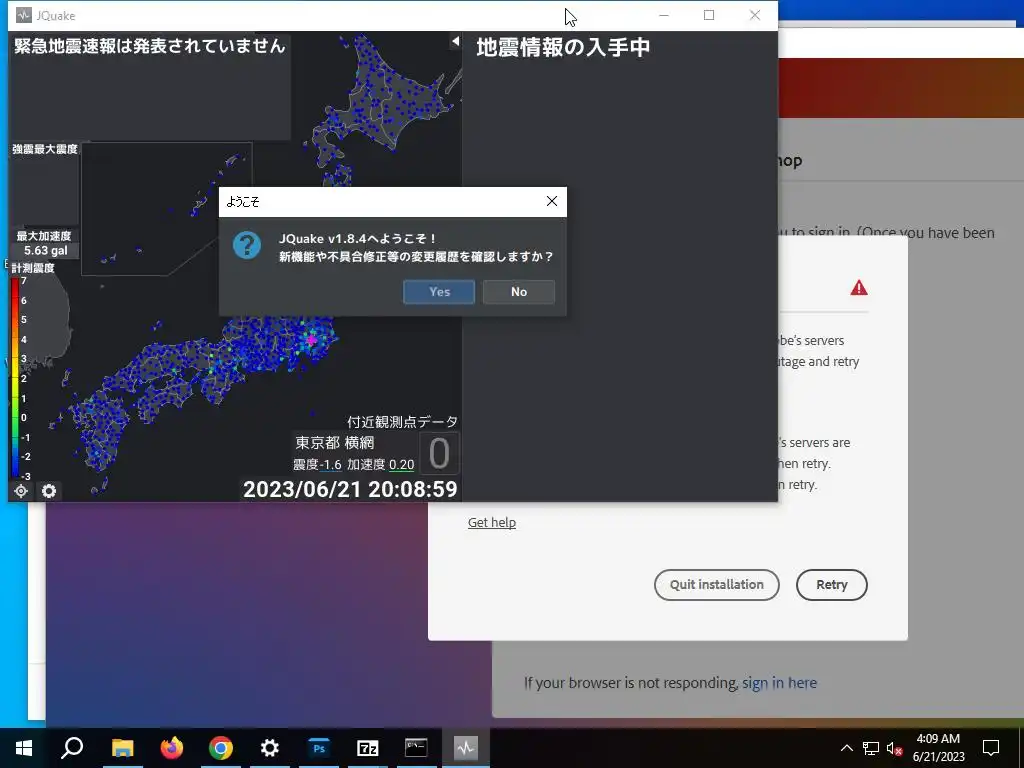Close the JQuake window
The width and height of the screenshot is (1024, 768).
[x=755, y=15]
